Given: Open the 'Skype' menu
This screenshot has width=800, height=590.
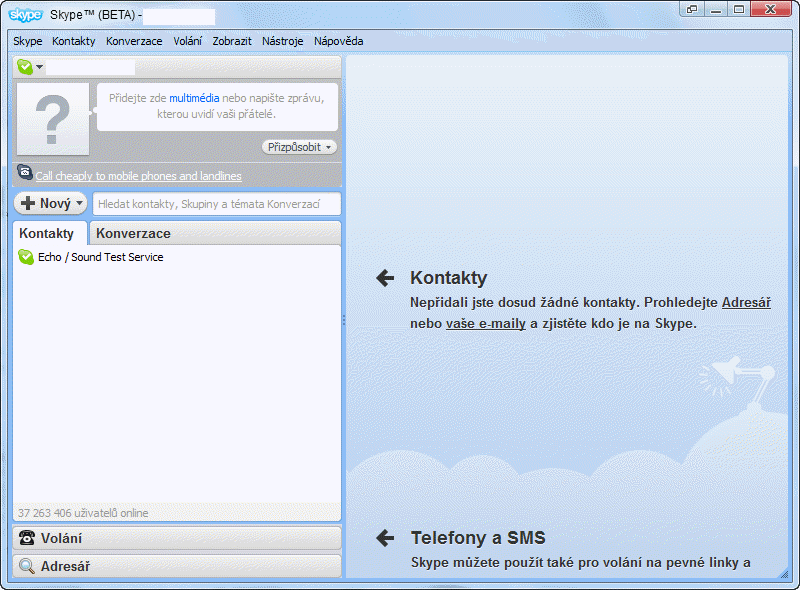Looking at the screenshot, I should 28,41.
